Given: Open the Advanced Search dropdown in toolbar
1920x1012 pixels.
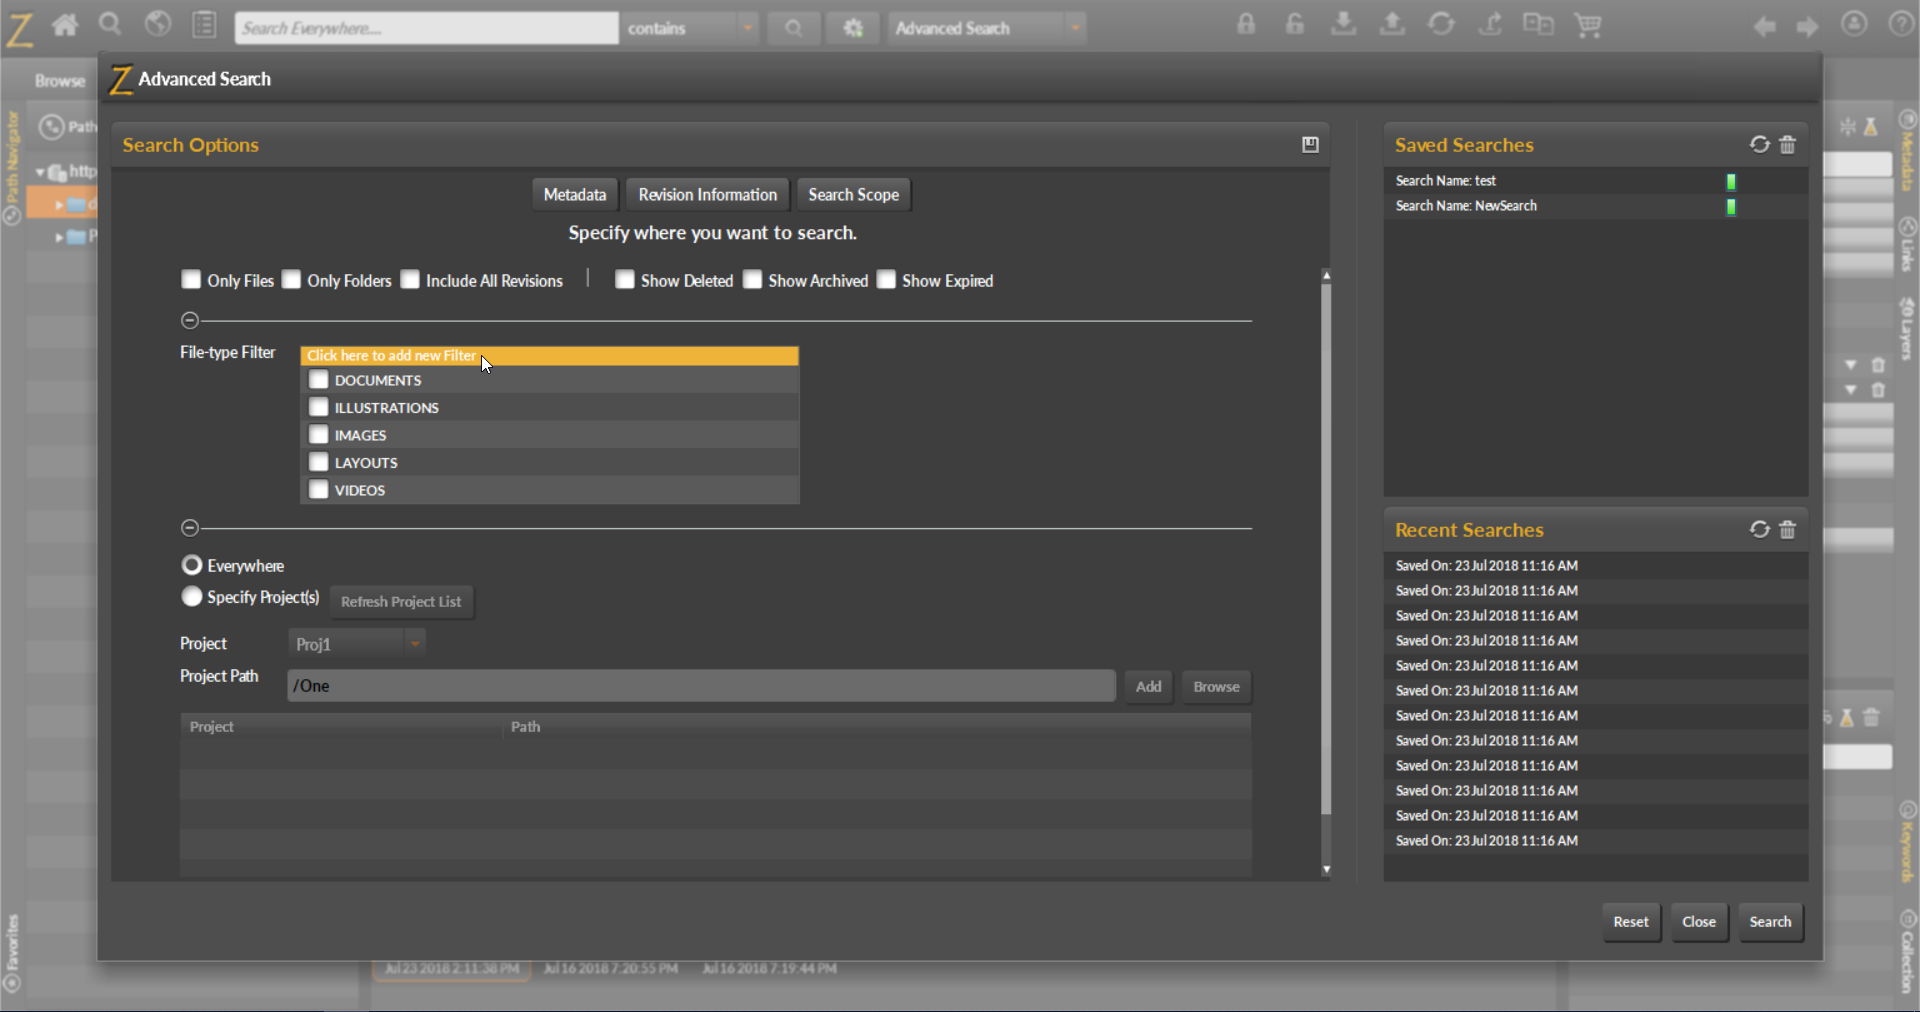Looking at the screenshot, I should pyautogui.click(x=987, y=28).
